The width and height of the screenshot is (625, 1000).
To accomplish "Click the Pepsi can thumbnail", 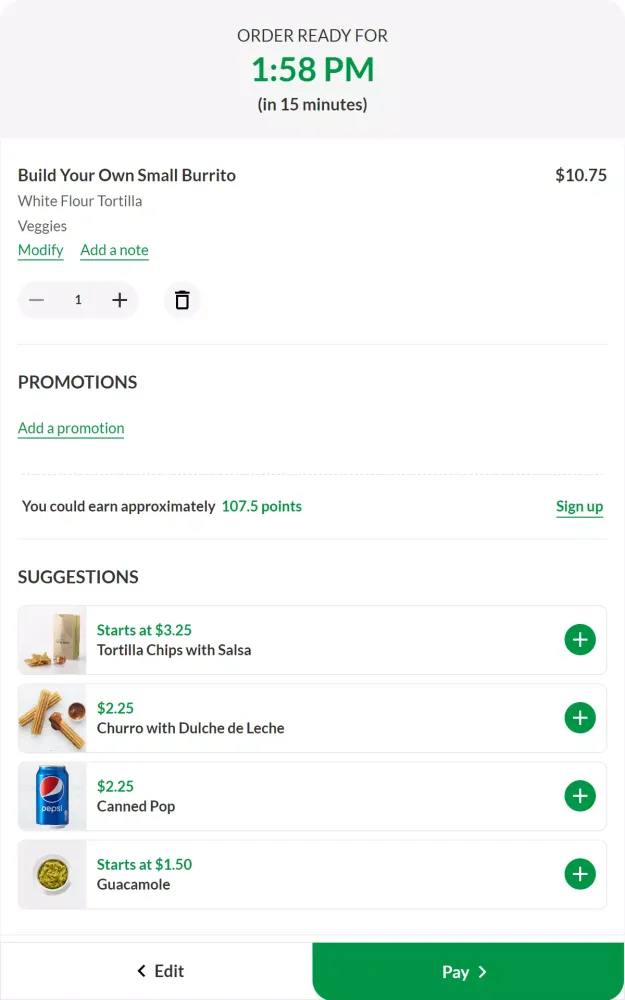I will coord(53,796).
